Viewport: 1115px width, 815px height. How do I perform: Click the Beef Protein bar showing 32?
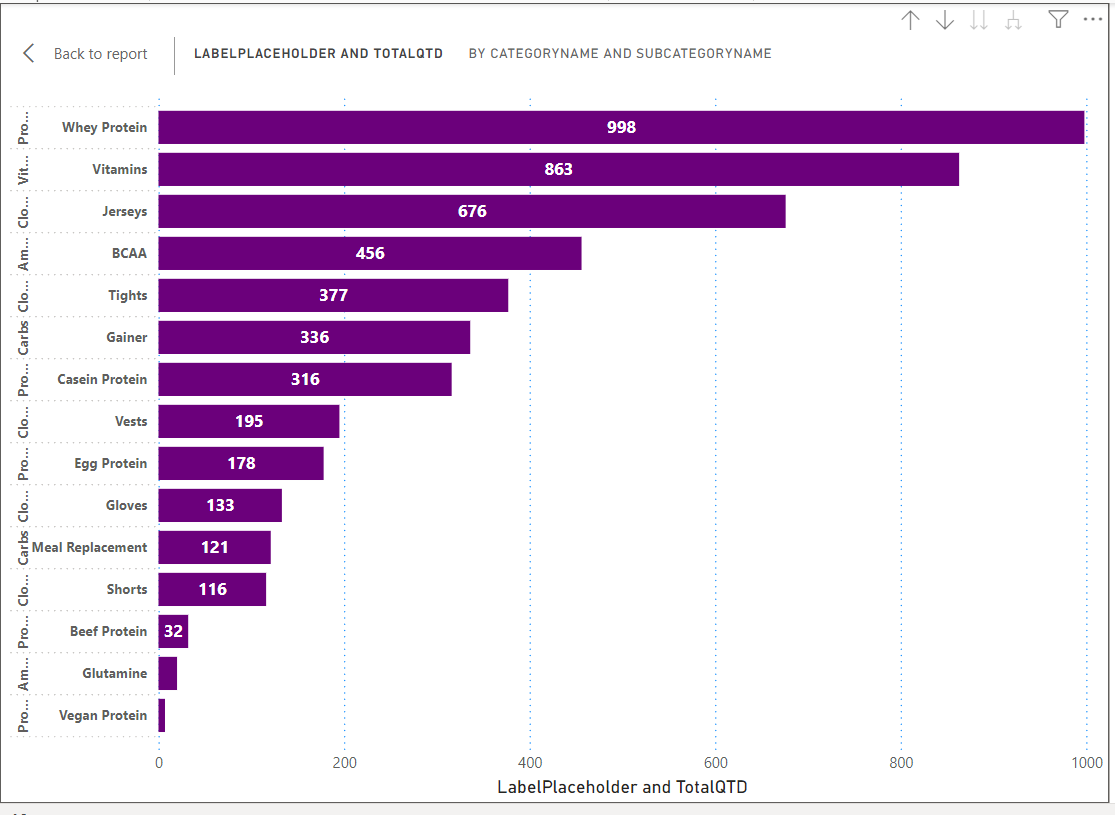(x=173, y=631)
